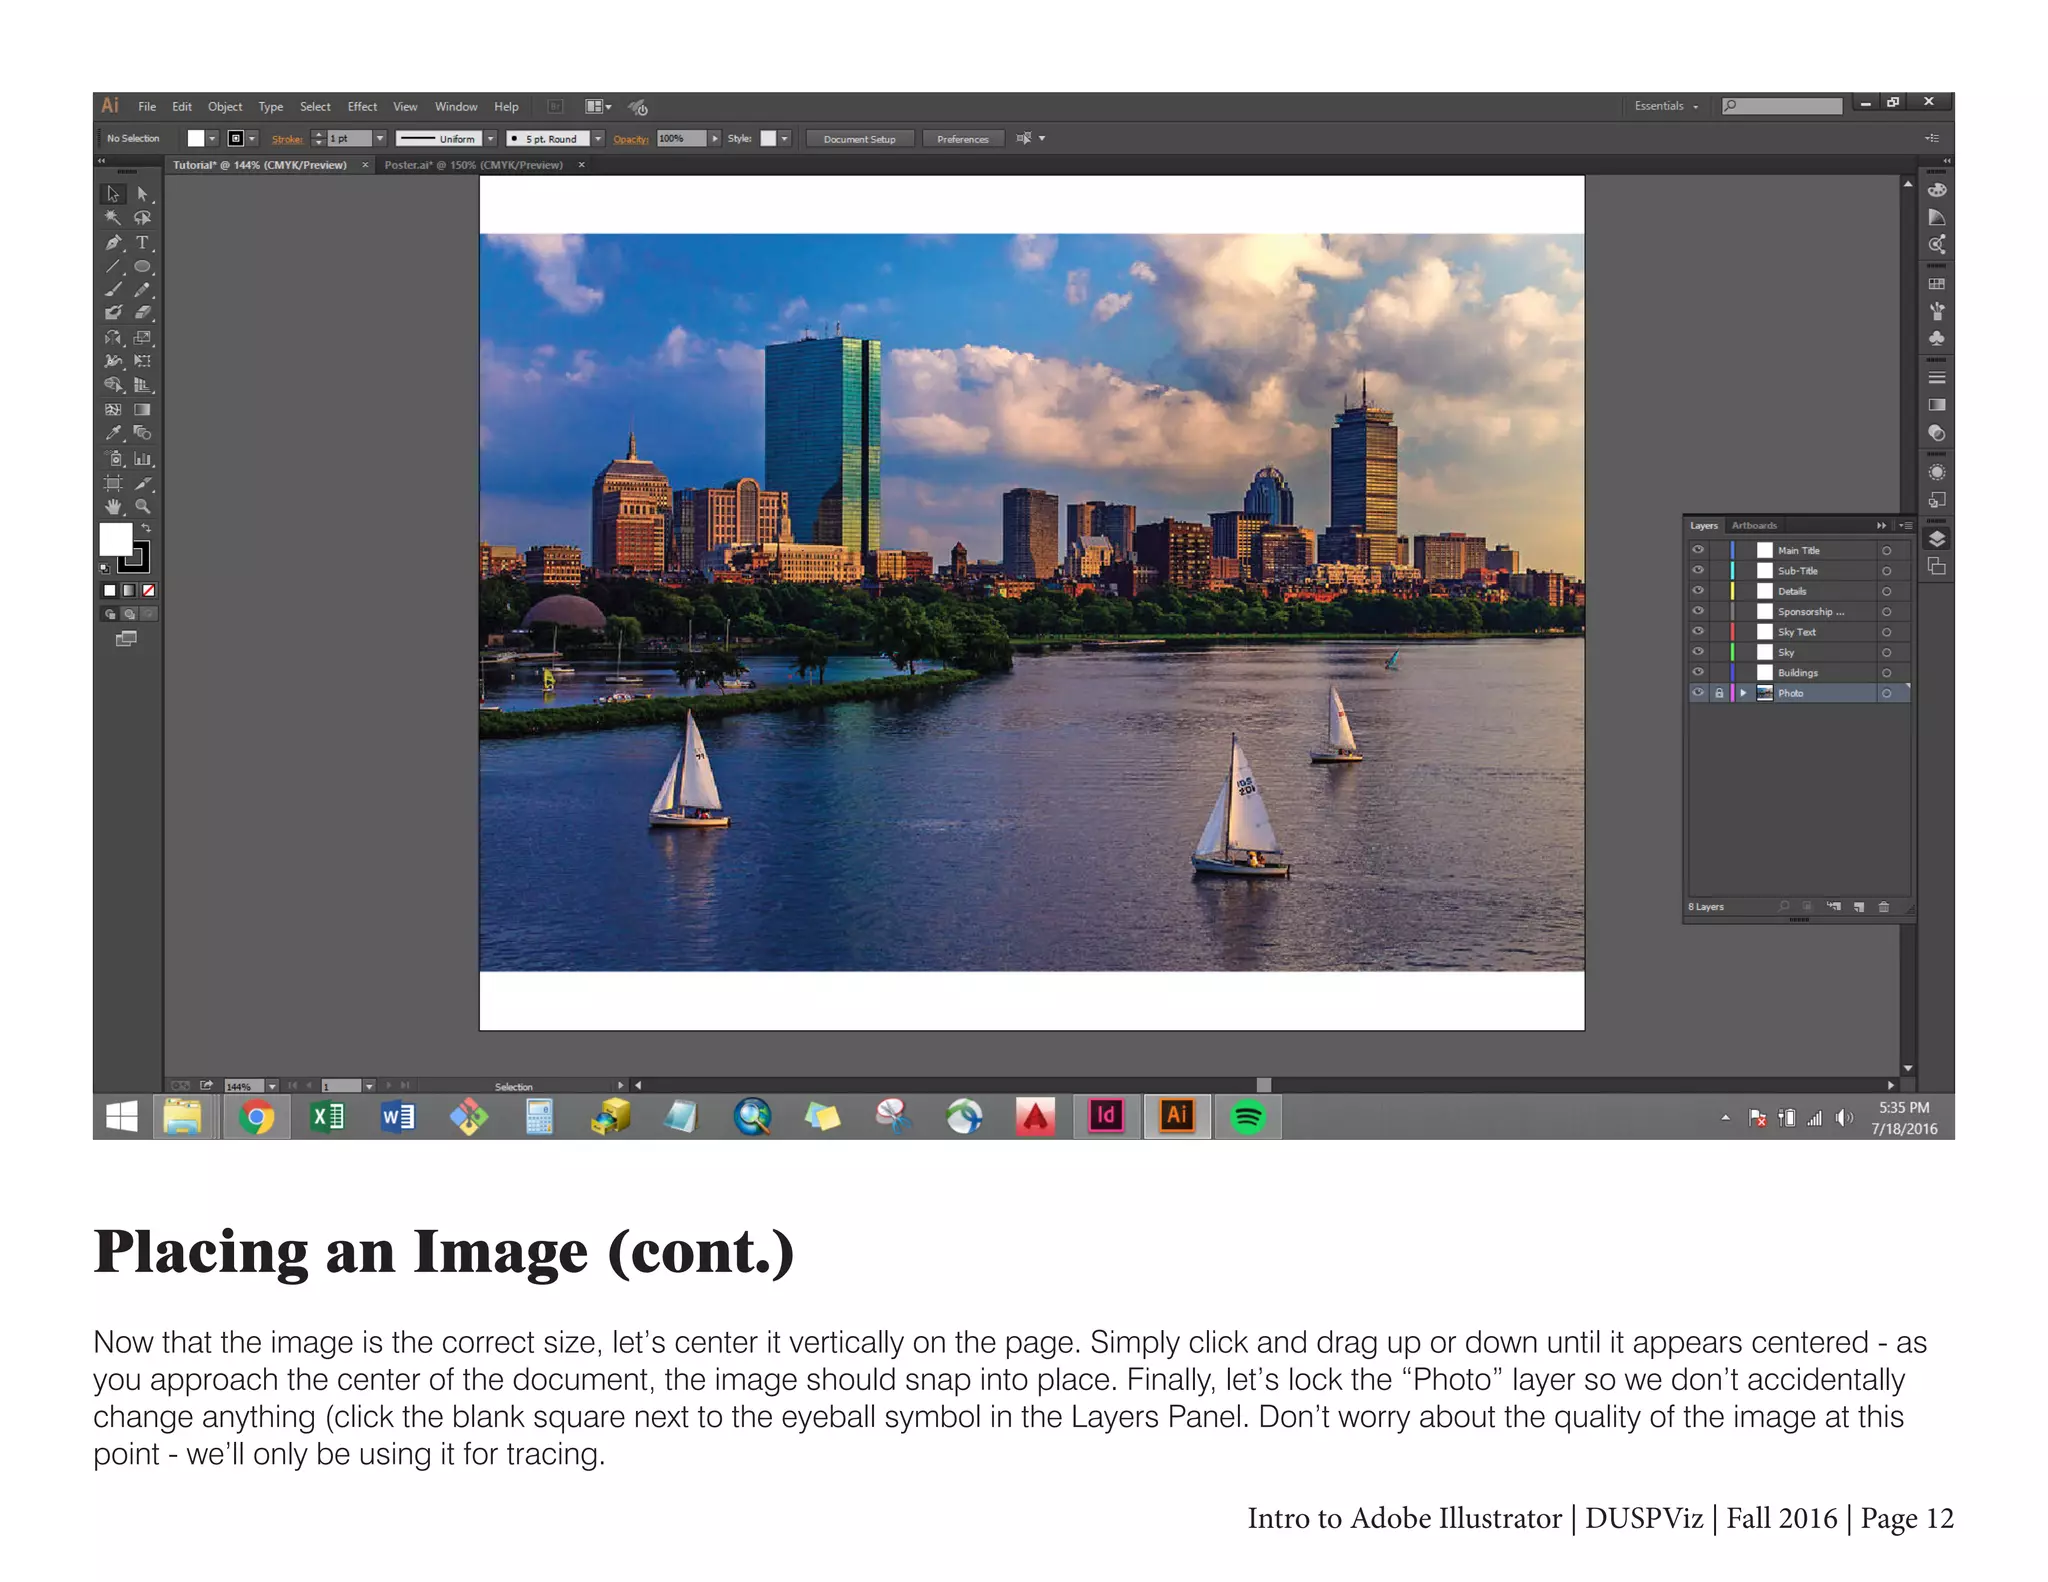Viewport: 2048px width, 1582px height.
Task: Select the Paintbrush tool
Action: (x=113, y=290)
